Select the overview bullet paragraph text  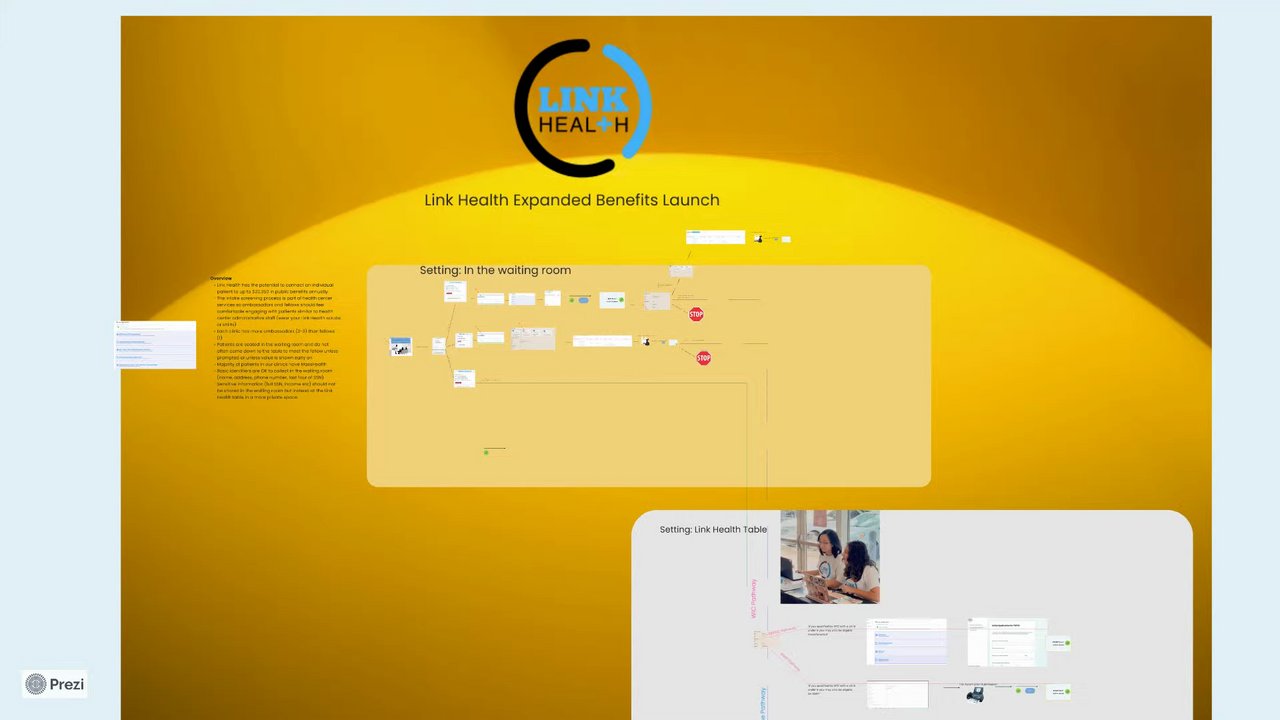[277, 341]
